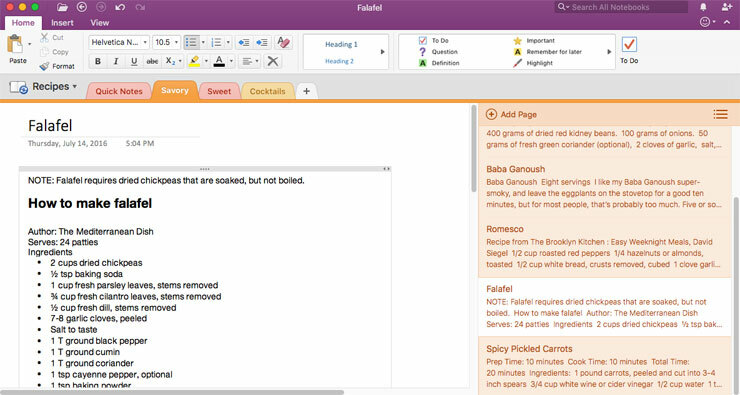Click the Search All Notebooks field
Viewport: 740px width, 395px height.
tap(621, 7)
